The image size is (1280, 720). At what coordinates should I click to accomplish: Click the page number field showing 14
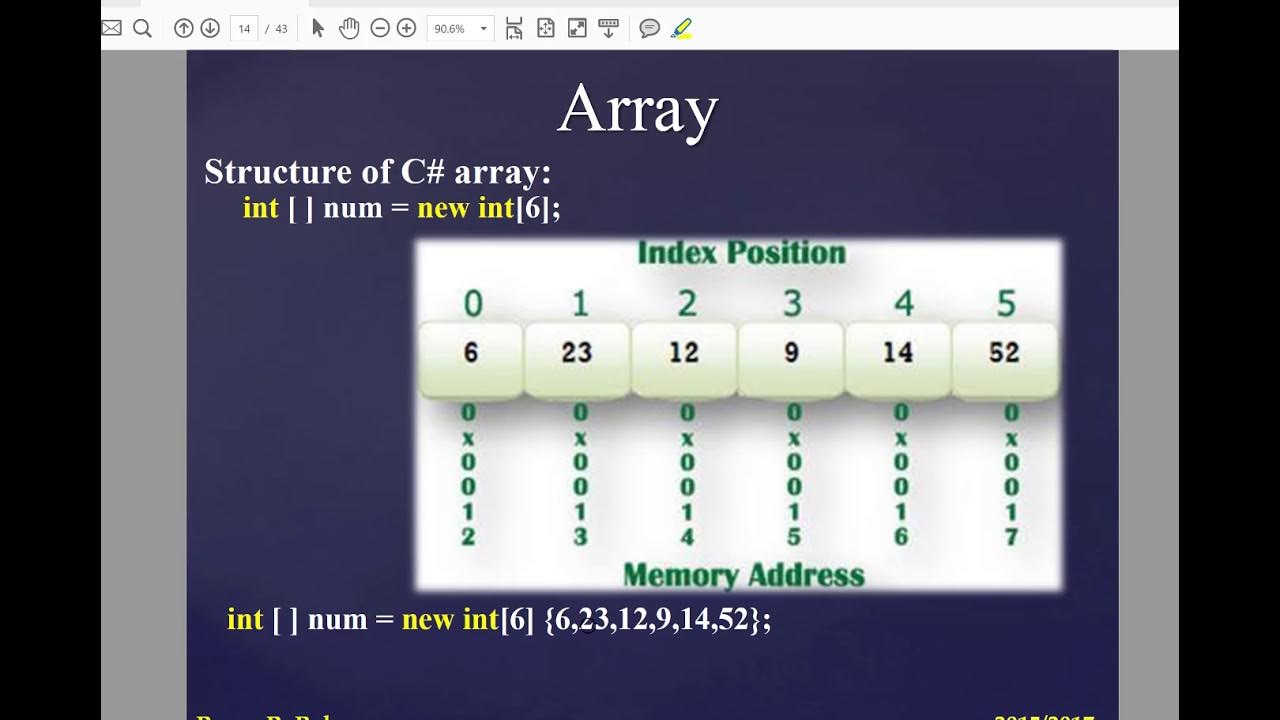pyautogui.click(x=244, y=28)
